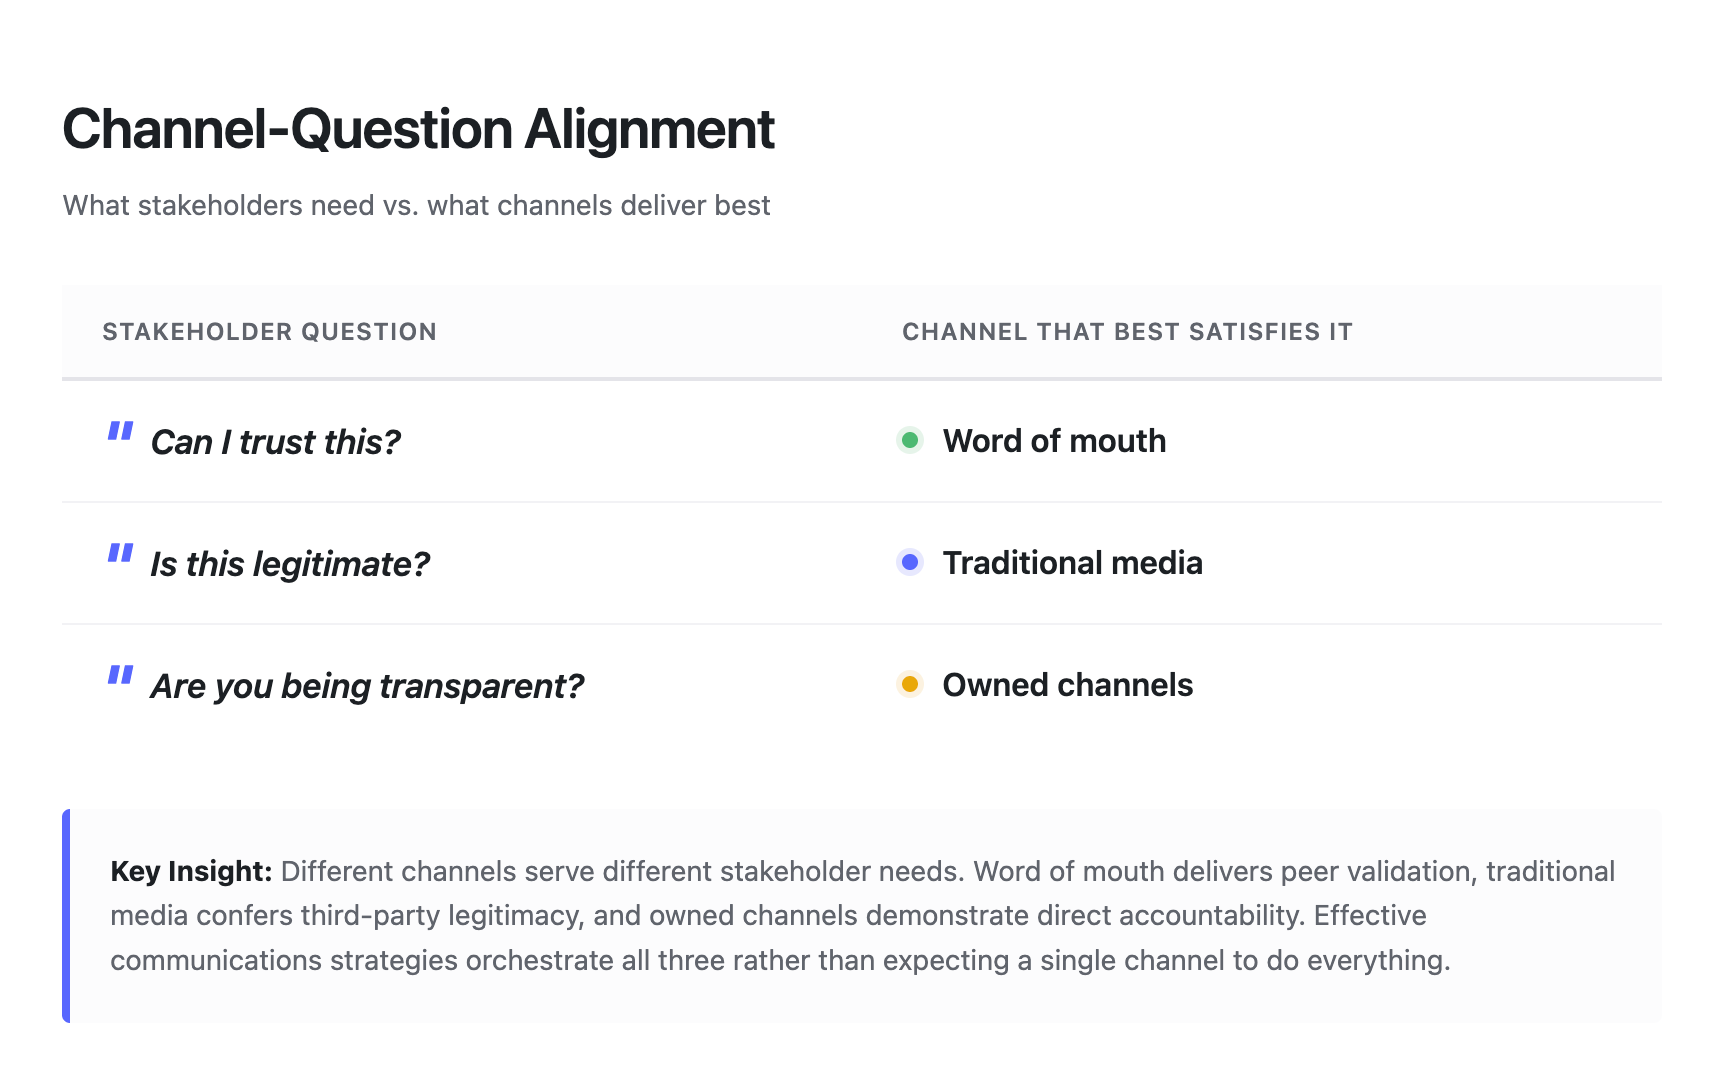The width and height of the screenshot is (1716, 1080).
Task: Select the STAKEHOLDER QUESTION column header
Action: 270,331
